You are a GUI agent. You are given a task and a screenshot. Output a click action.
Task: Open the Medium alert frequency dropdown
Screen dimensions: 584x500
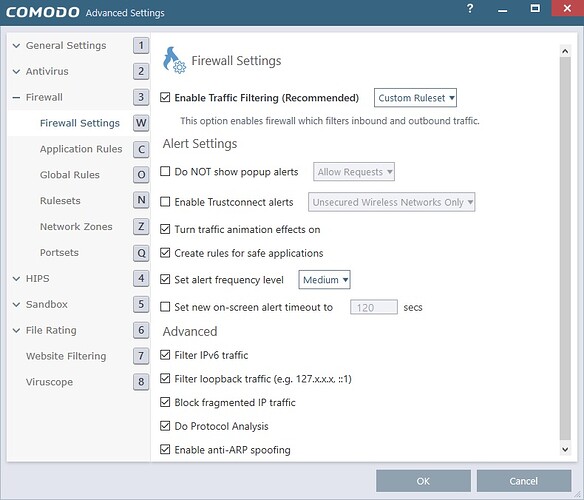(x=324, y=280)
